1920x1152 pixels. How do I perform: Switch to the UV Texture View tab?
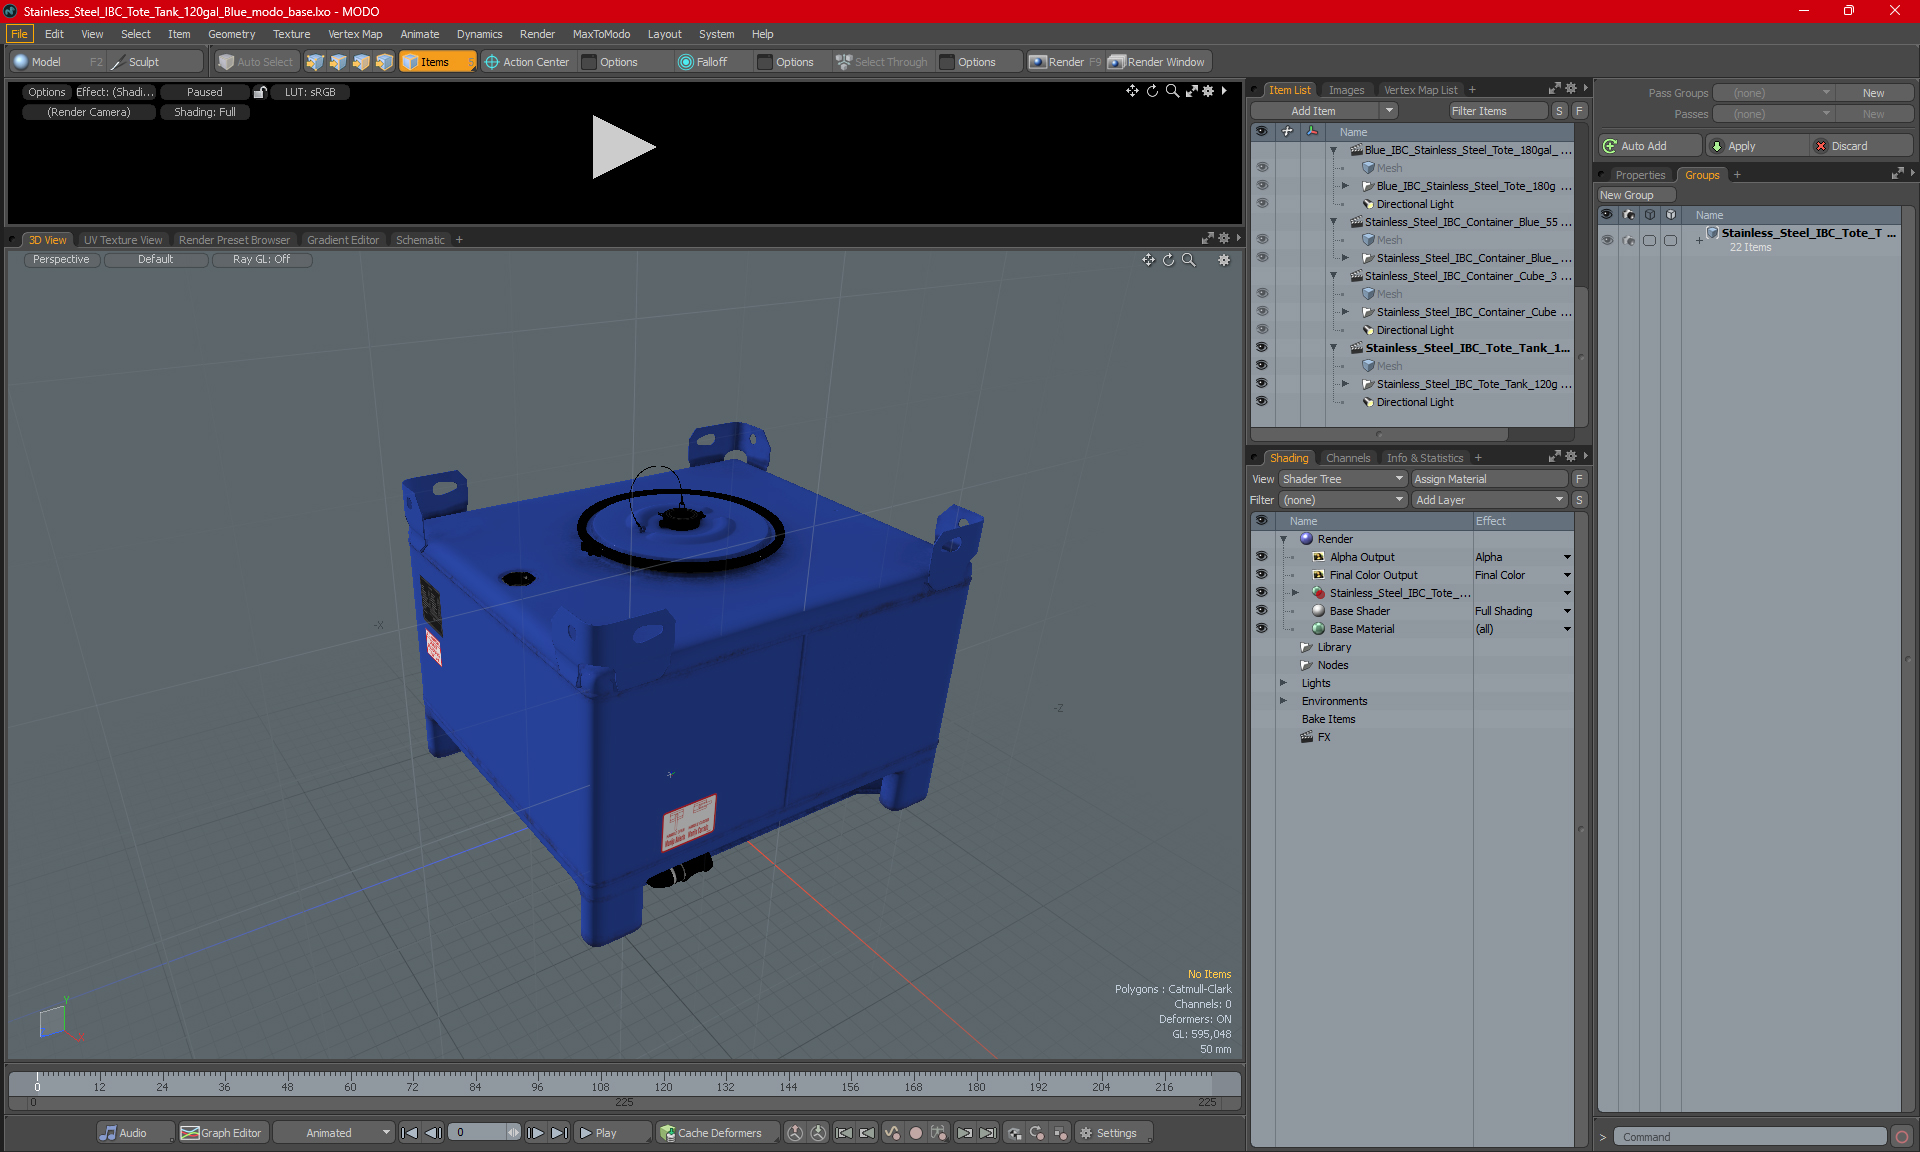click(122, 239)
